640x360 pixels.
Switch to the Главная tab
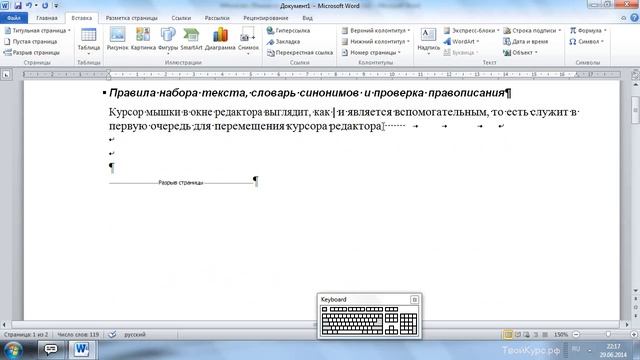pyautogui.click(x=47, y=18)
